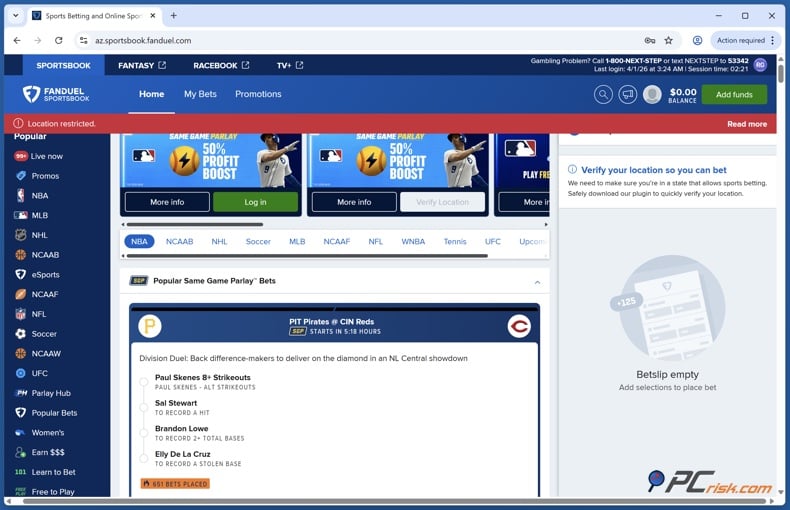Open the Promotions navigation tab
Viewport: 790px width, 510px height.
258,94
